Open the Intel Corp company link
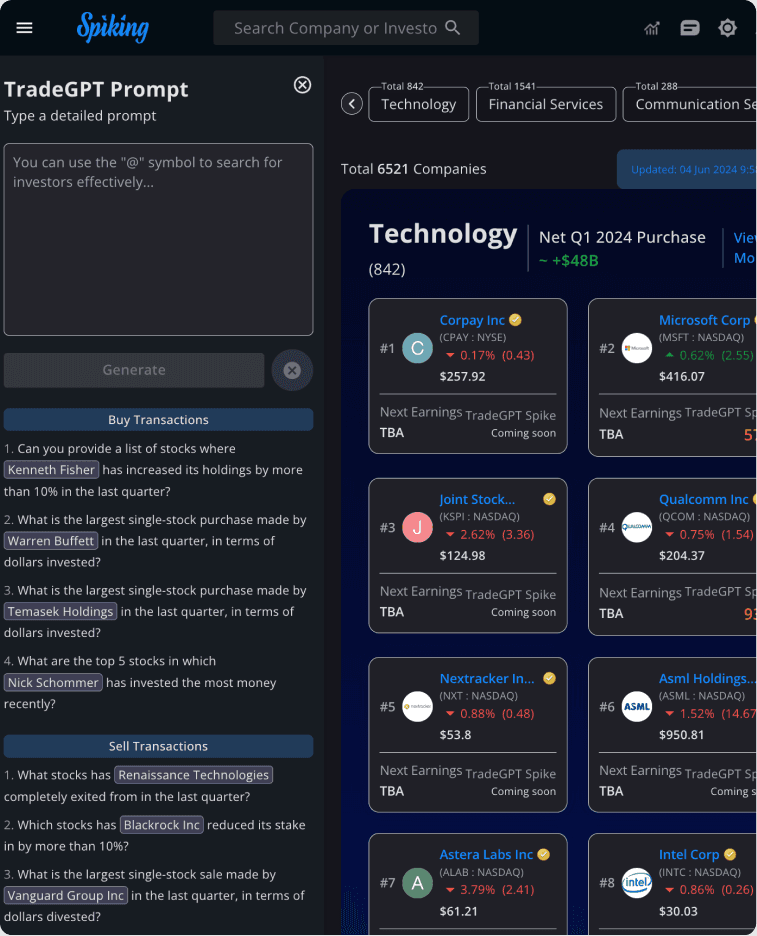 [689, 855]
